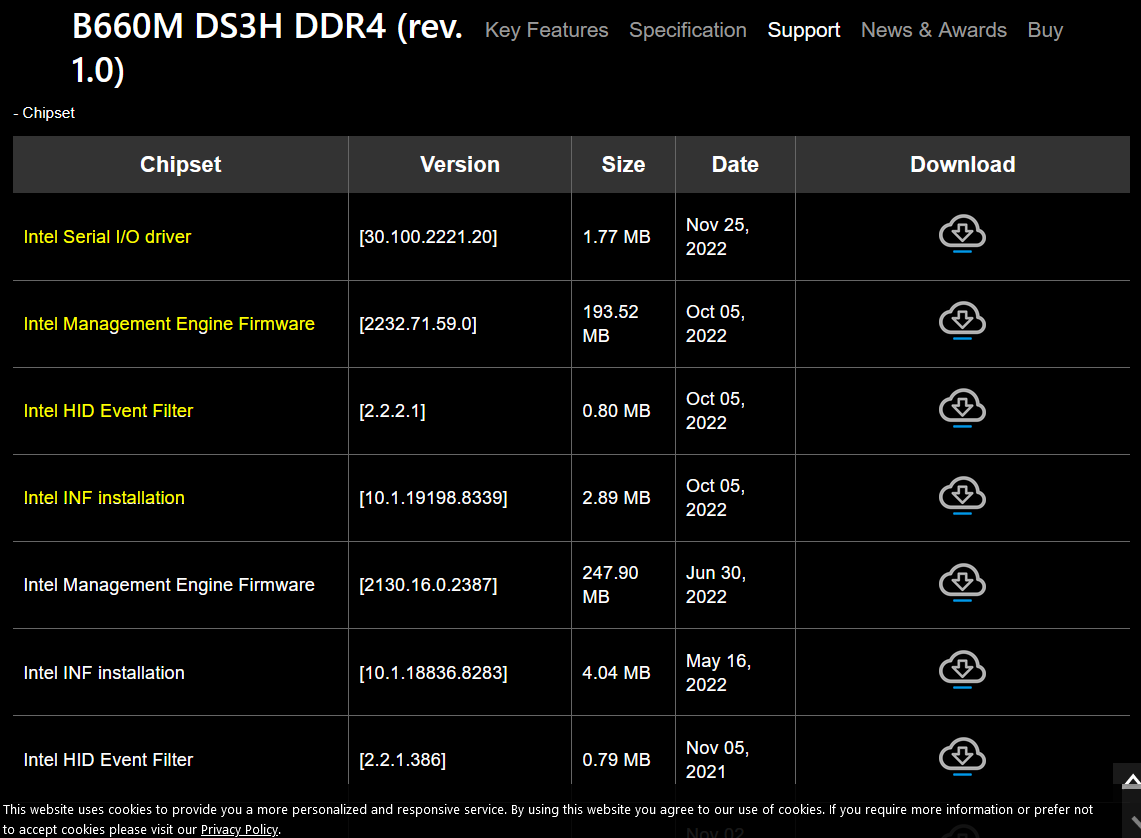Viewport: 1141px width, 838px height.
Task: Click yellow Intel INF installation entry
Action: [x=104, y=498]
